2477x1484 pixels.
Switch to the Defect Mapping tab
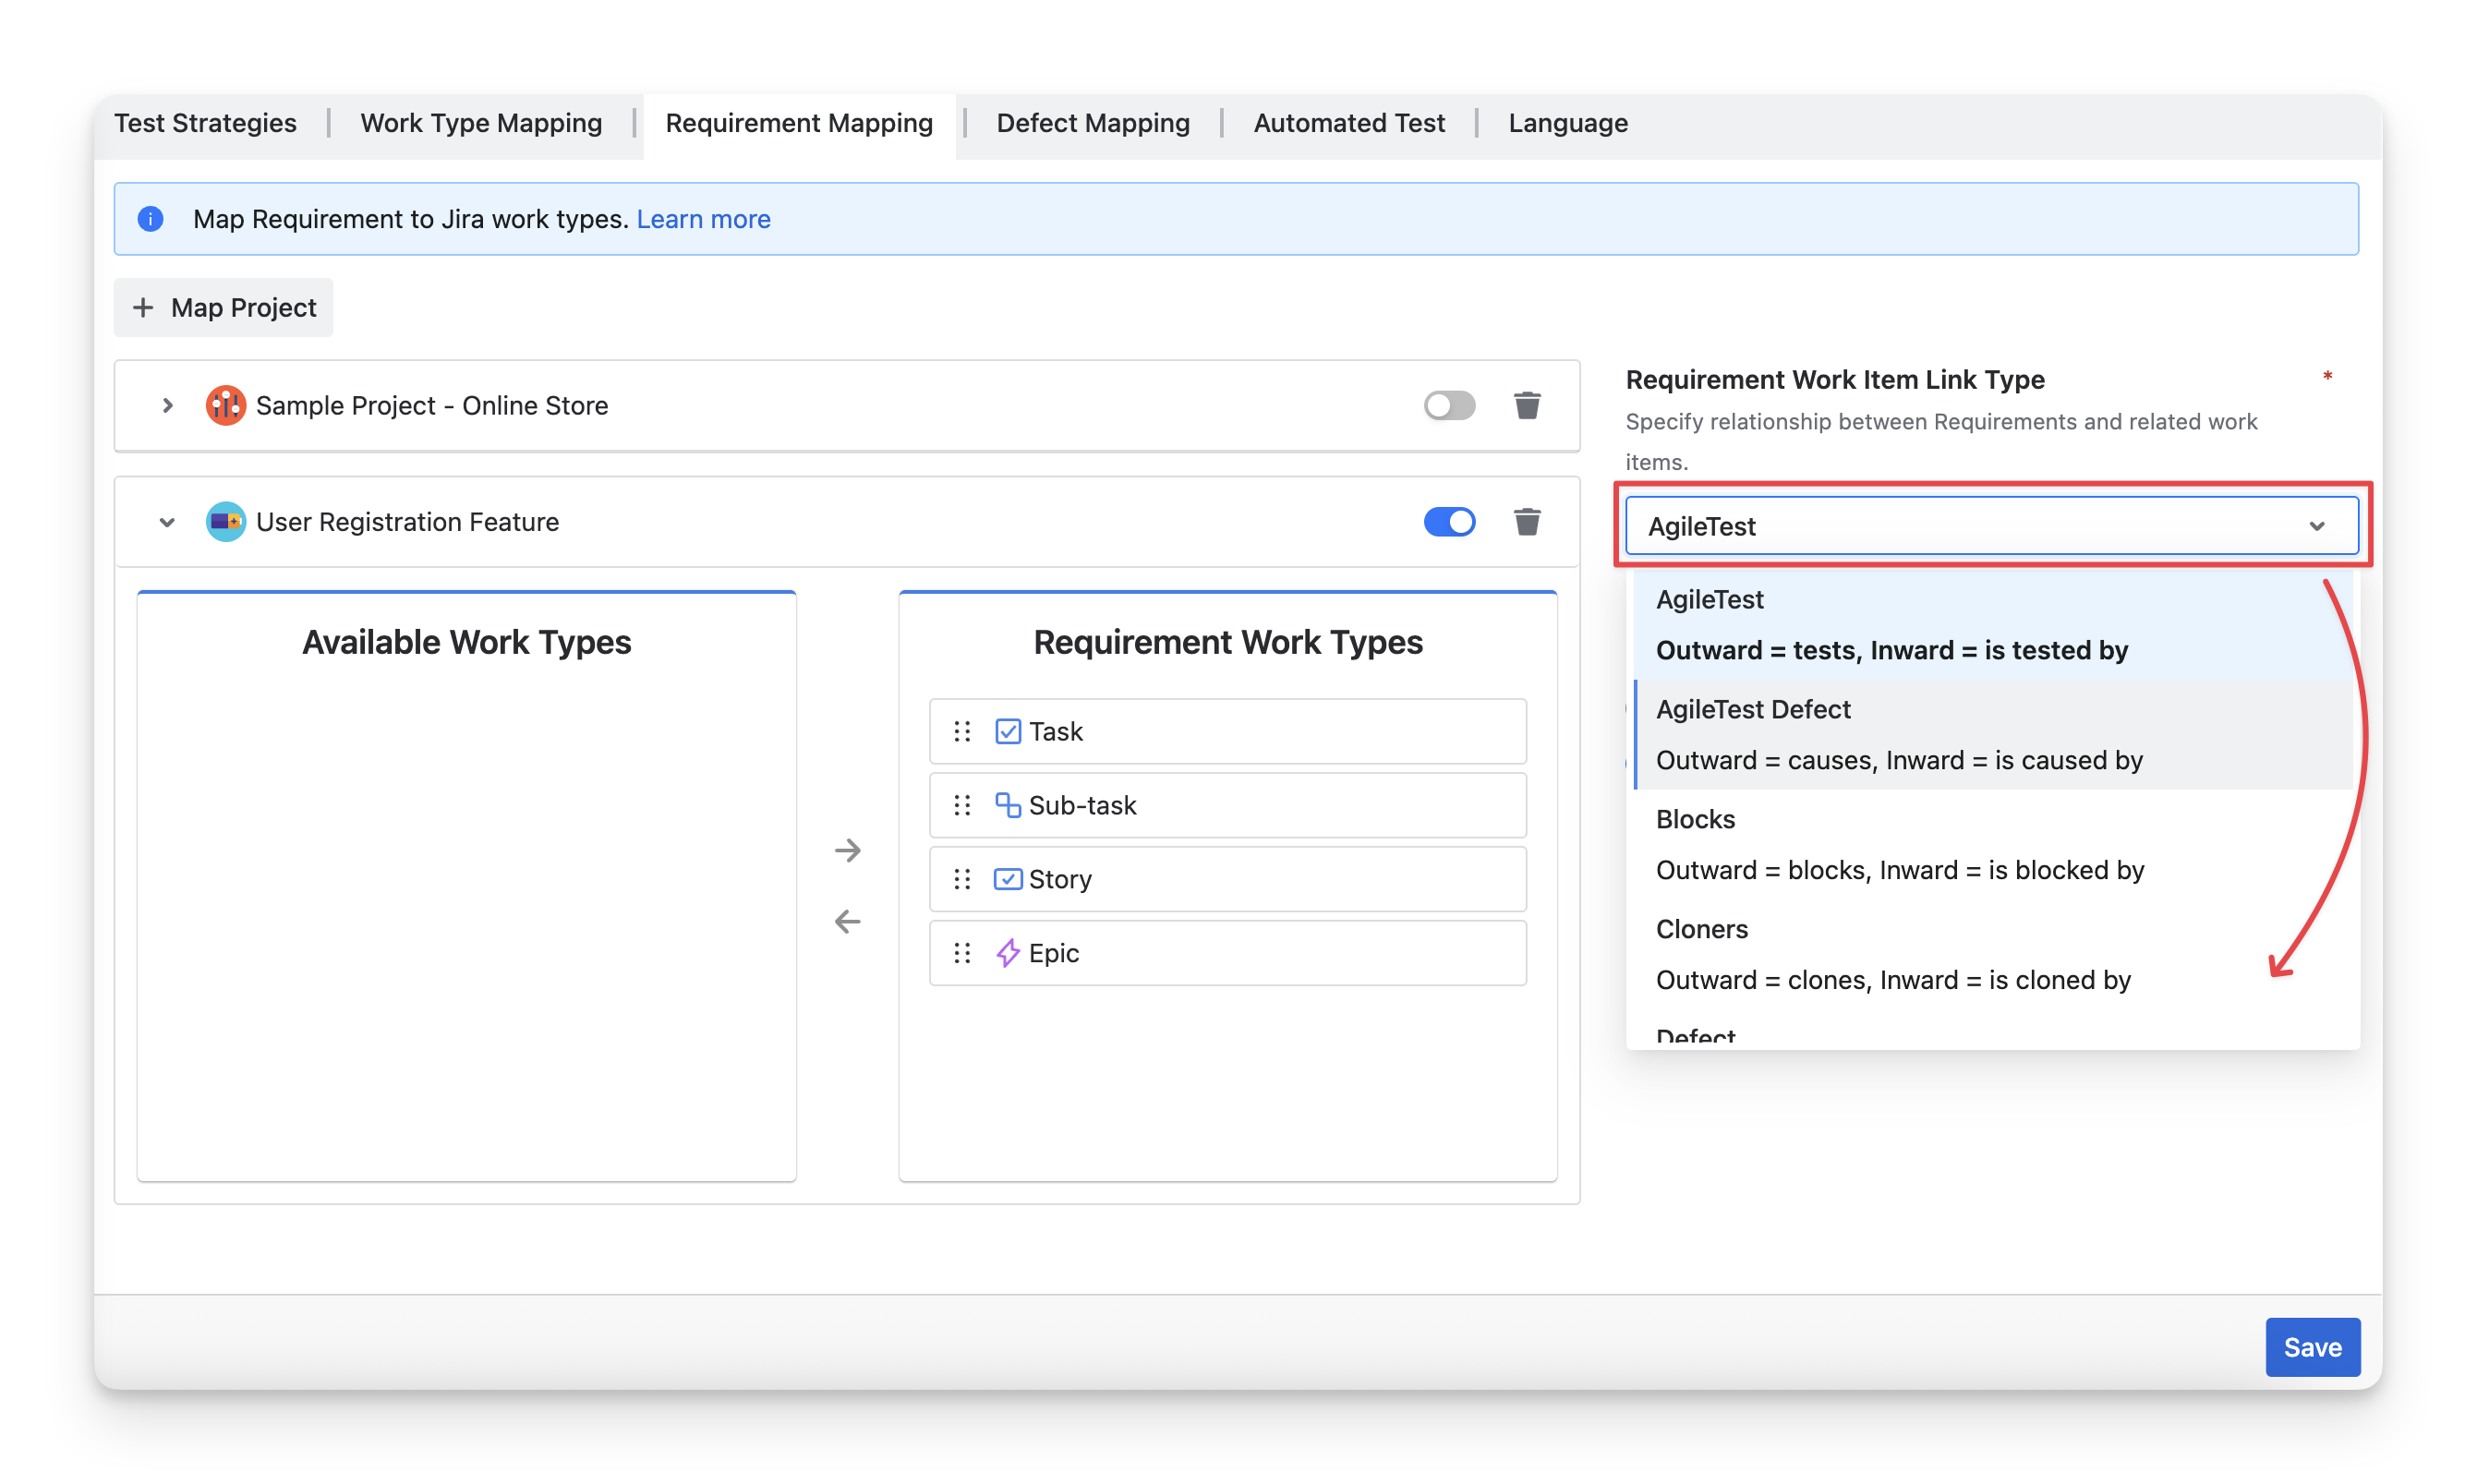pos(1092,123)
